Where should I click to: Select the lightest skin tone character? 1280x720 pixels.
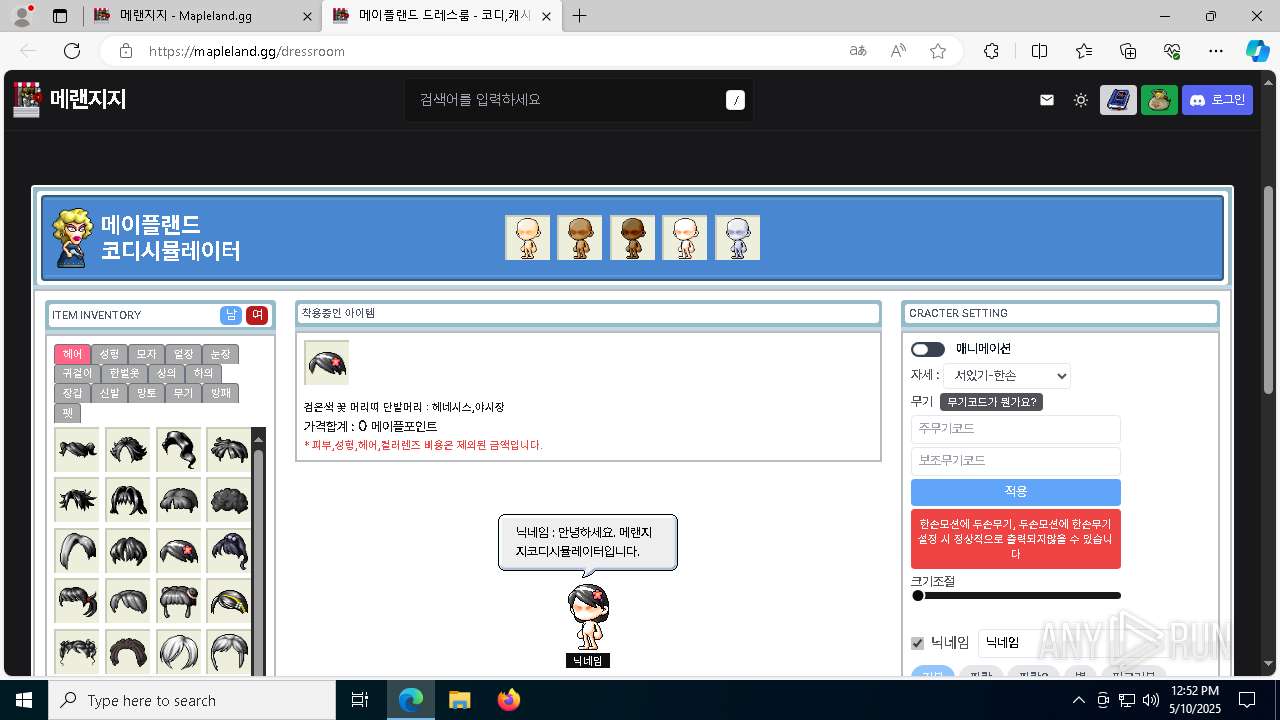tap(527, 238)
